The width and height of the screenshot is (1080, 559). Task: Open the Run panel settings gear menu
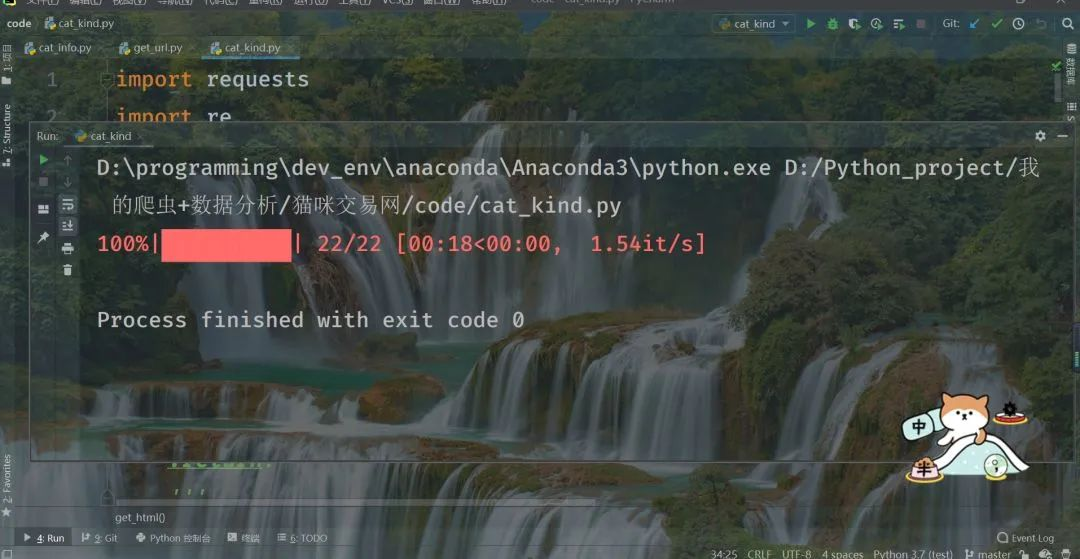tap(1040, 136)
